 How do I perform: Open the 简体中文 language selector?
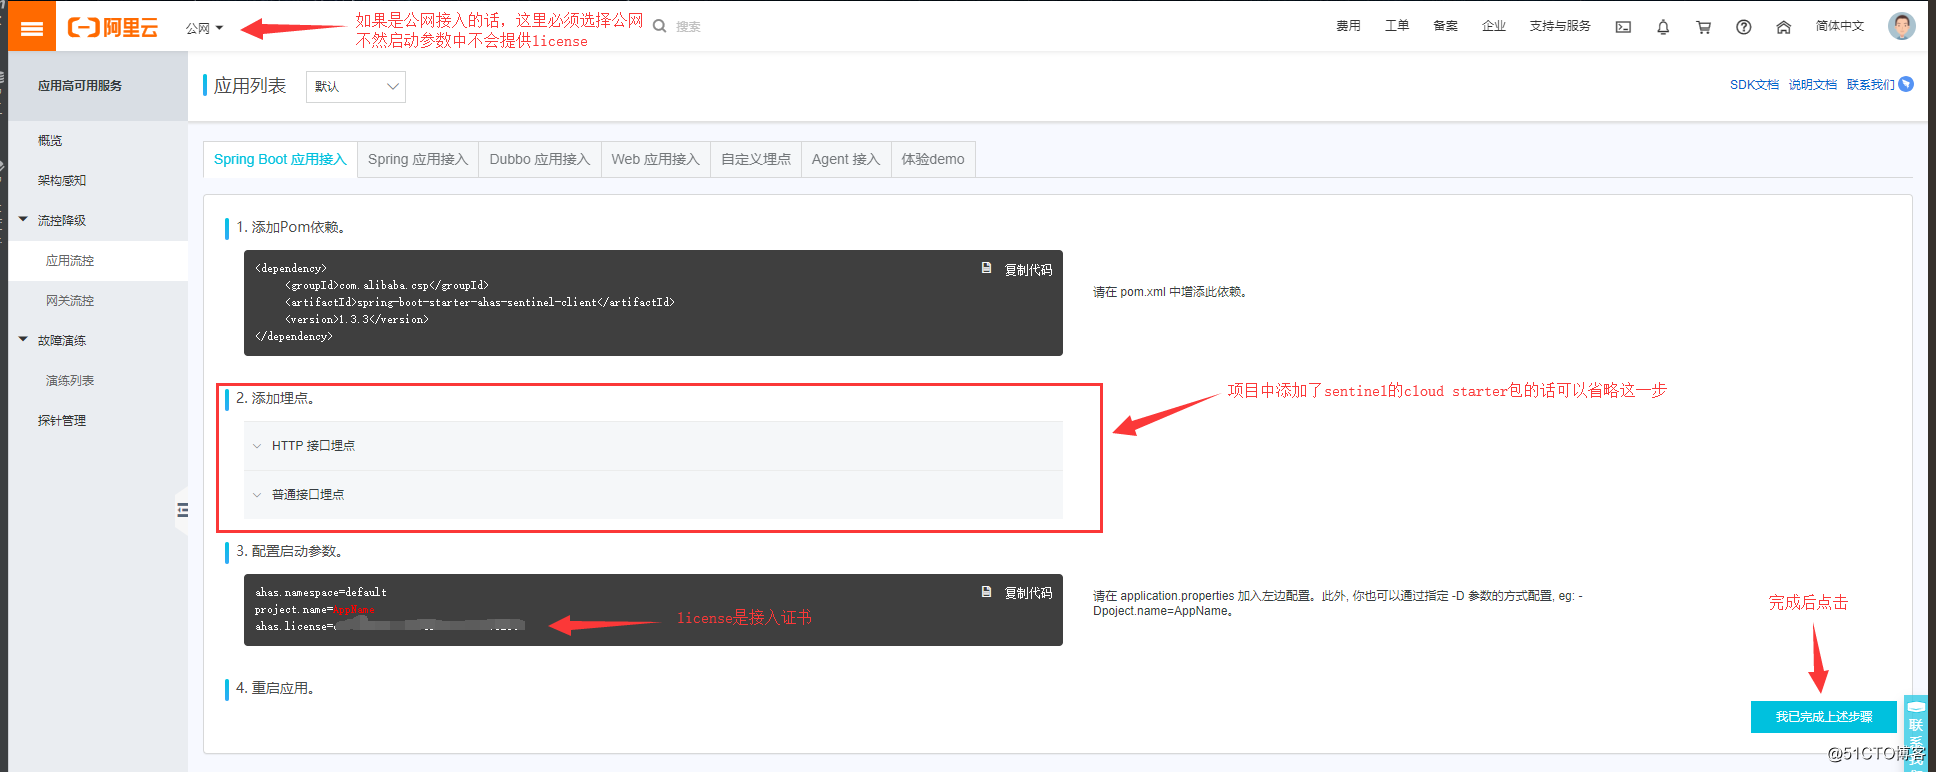click(1840, 26)
